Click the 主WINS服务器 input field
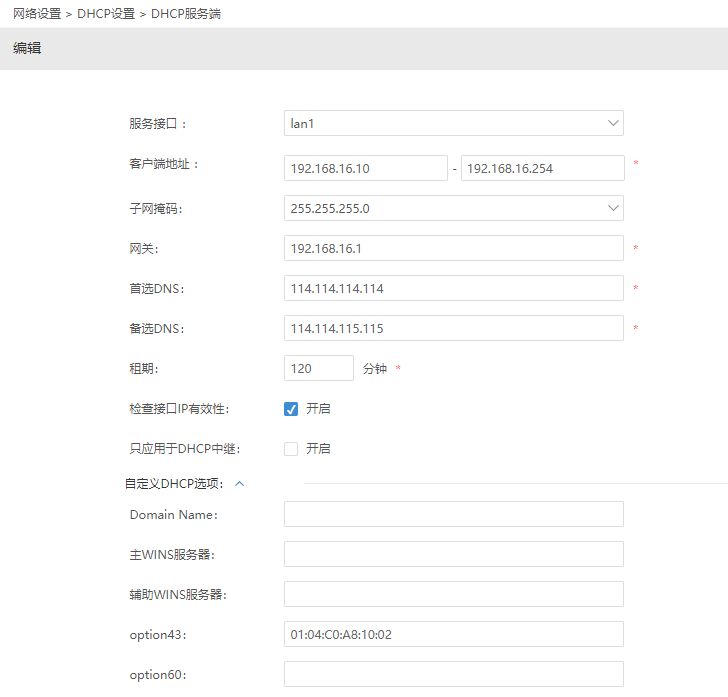Screen dimensions: 728x697 pyautogui.click(x=453, y=554)
